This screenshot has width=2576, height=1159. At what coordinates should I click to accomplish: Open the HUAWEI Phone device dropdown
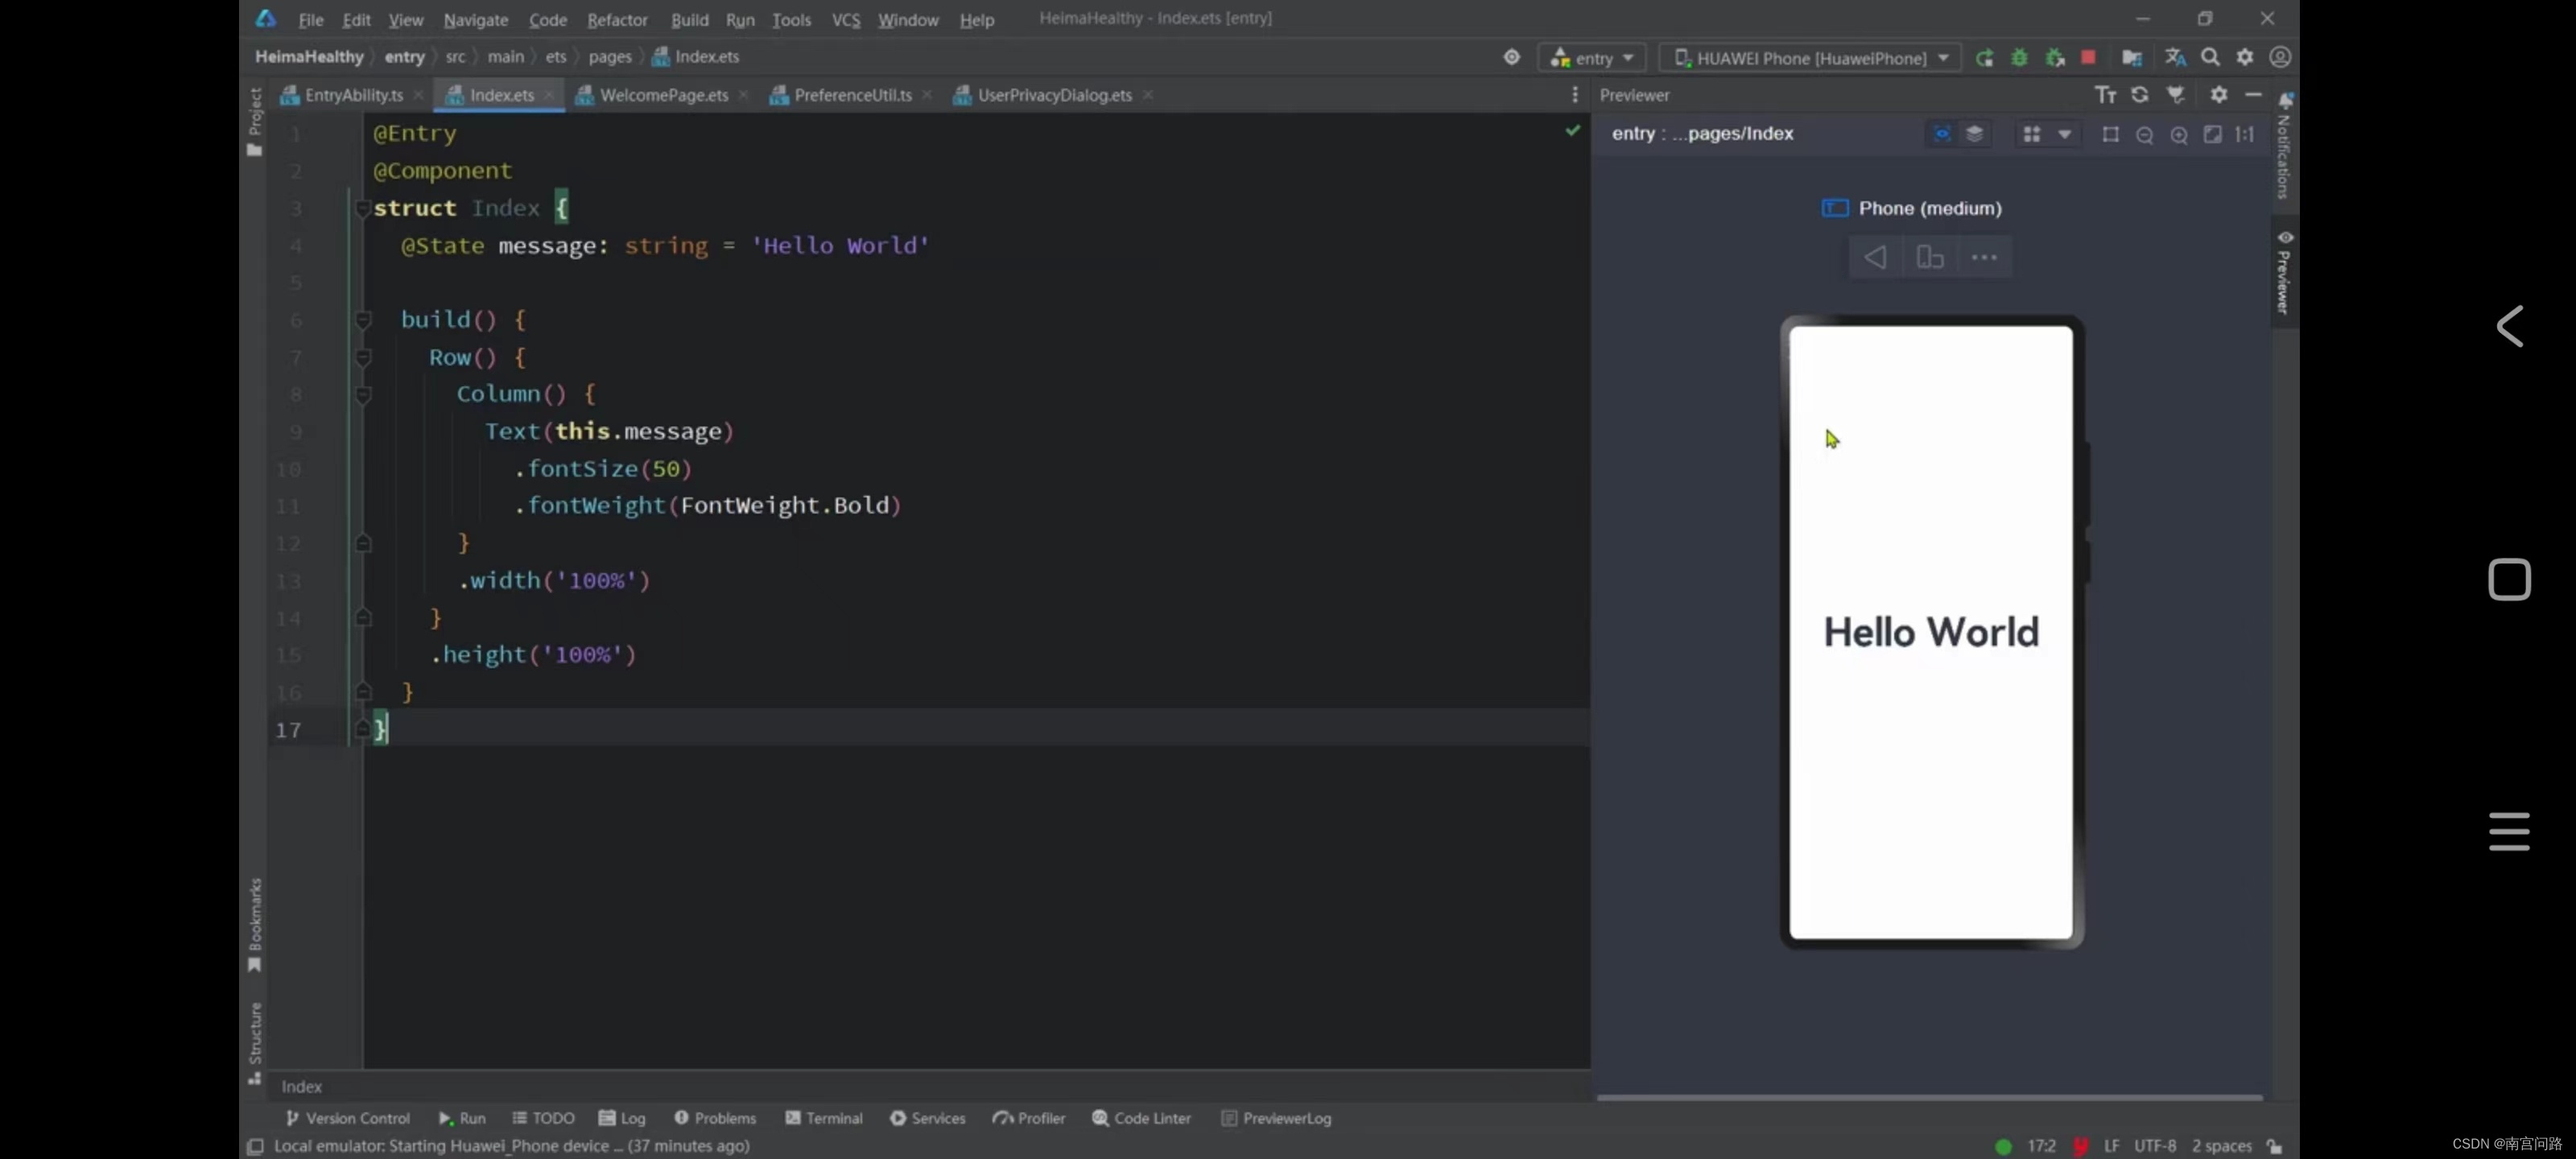coord(1811,58)
